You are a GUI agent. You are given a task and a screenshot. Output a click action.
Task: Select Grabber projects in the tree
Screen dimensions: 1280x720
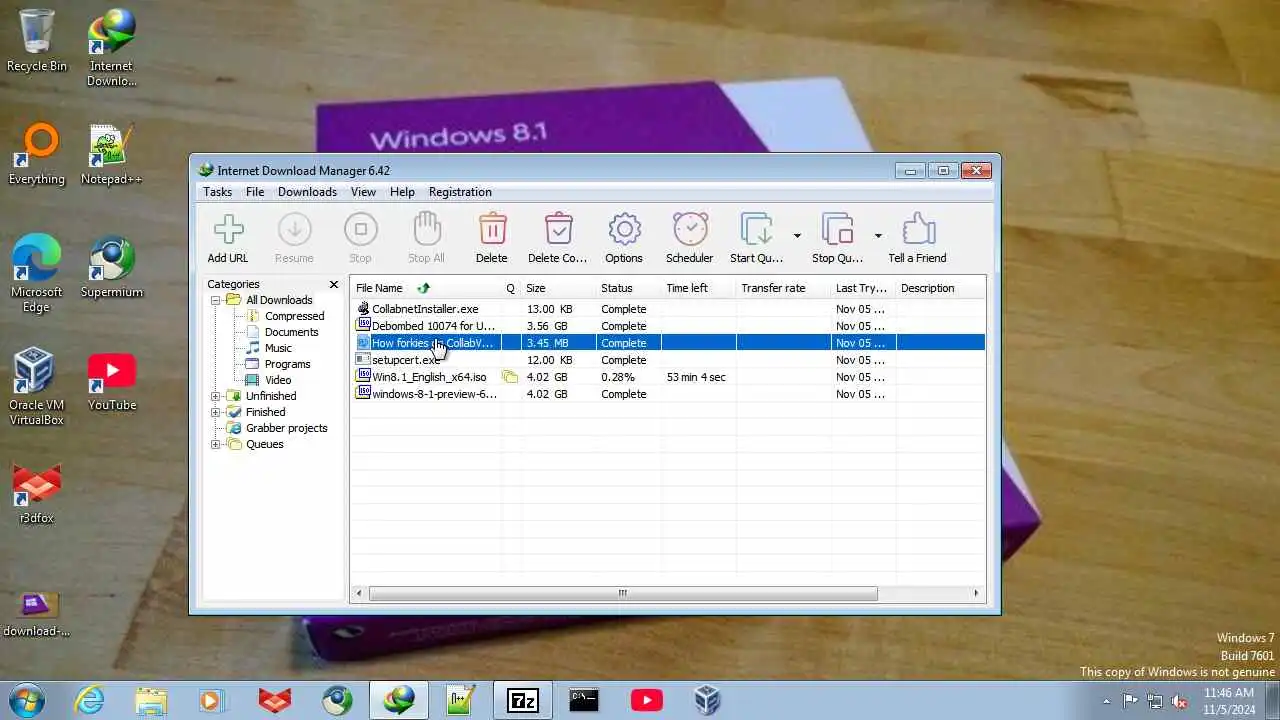[286, 428]
